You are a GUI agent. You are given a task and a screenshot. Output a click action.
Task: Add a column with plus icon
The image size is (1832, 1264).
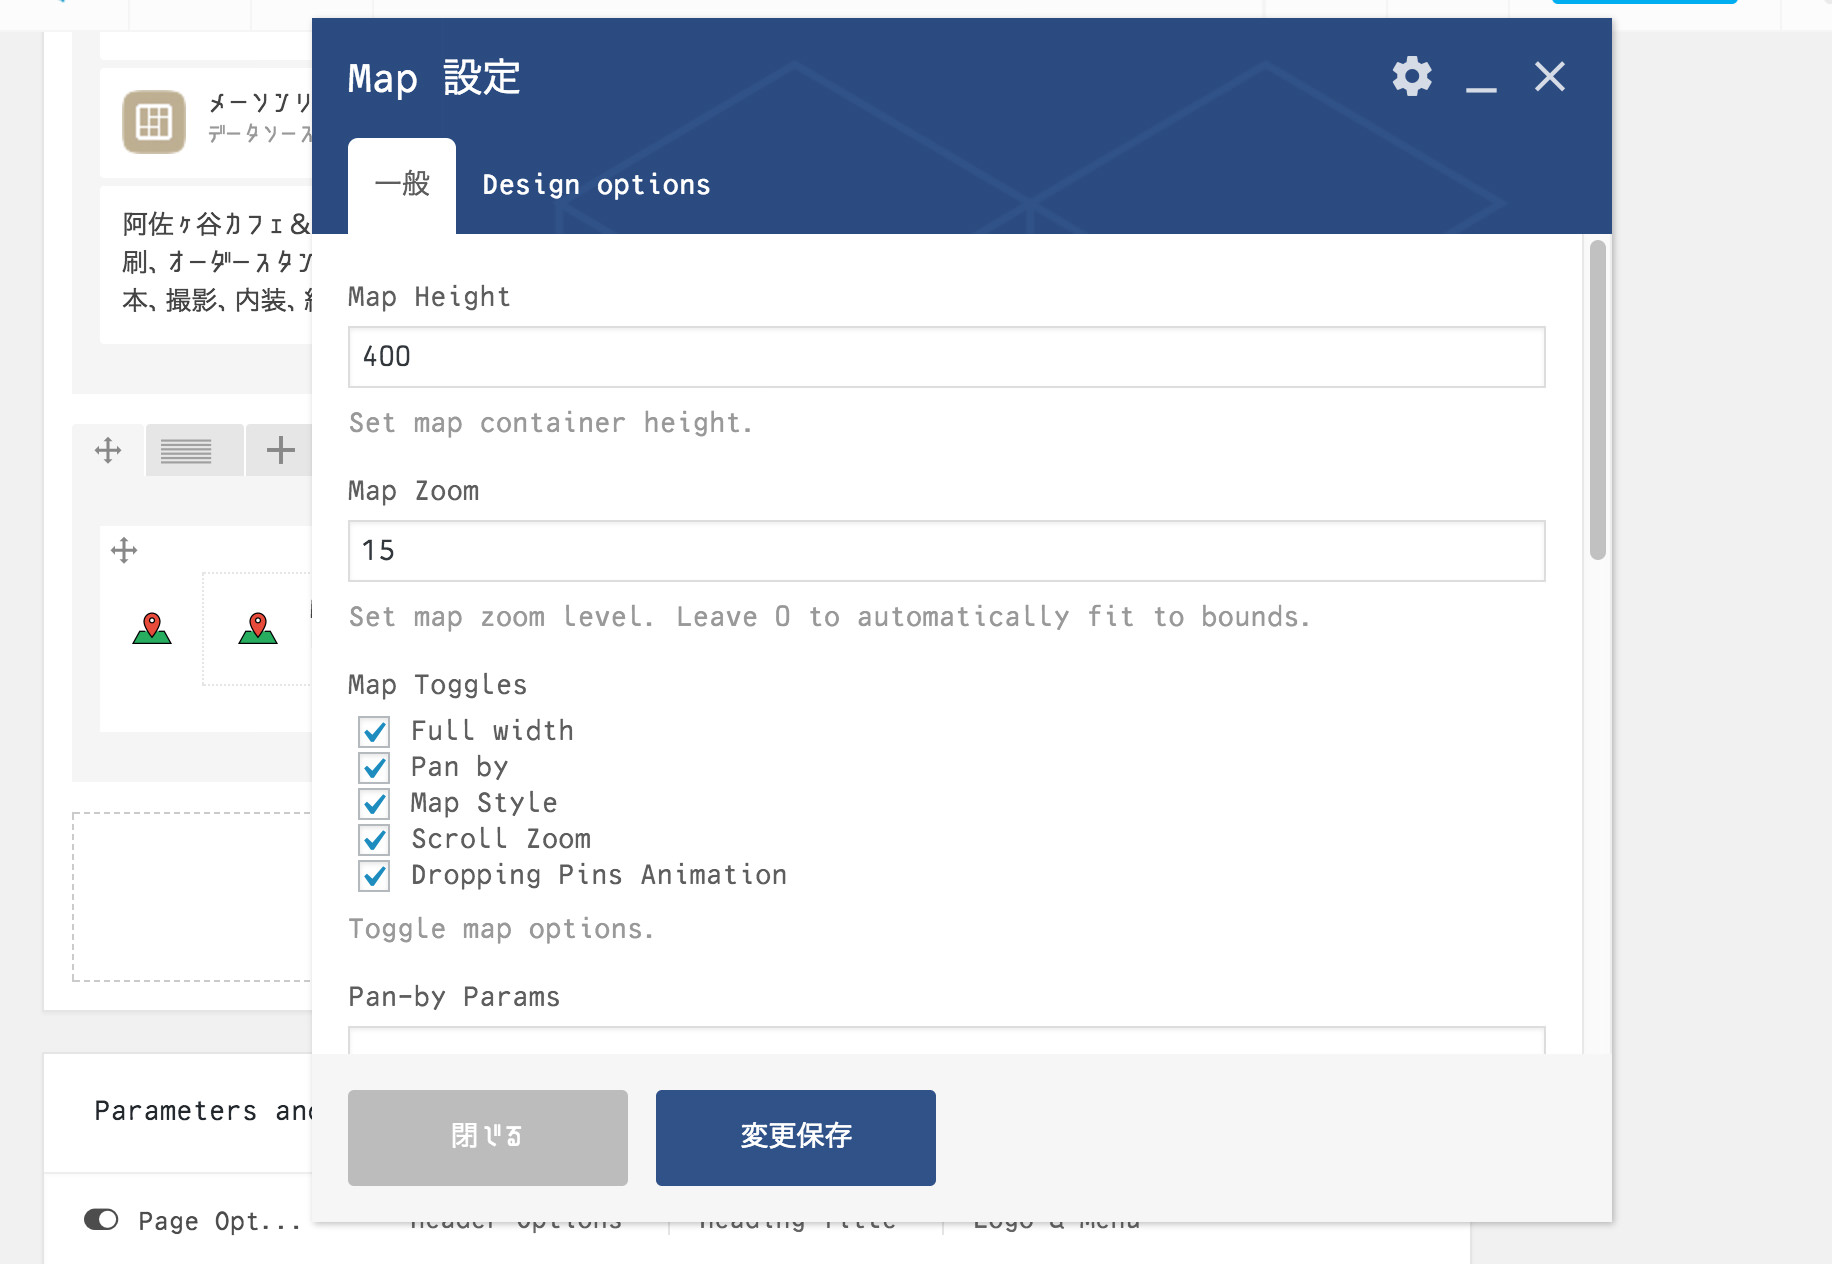point(280,450)
